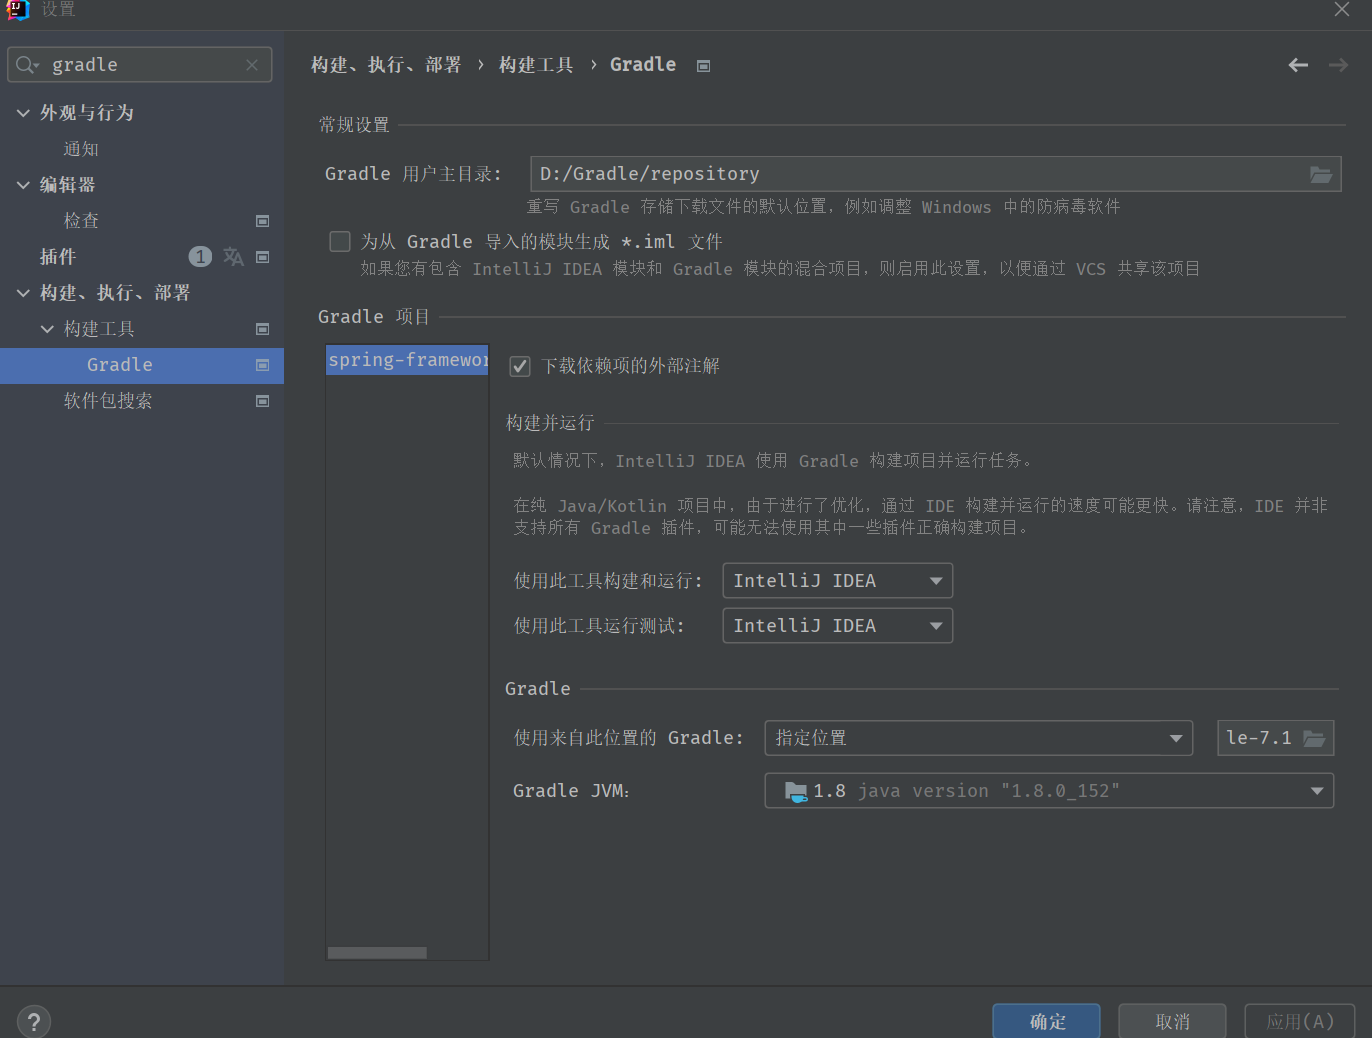Click 构建、执行、部署 breadcrumb link

pyautogui.click(x=386, y=65)
